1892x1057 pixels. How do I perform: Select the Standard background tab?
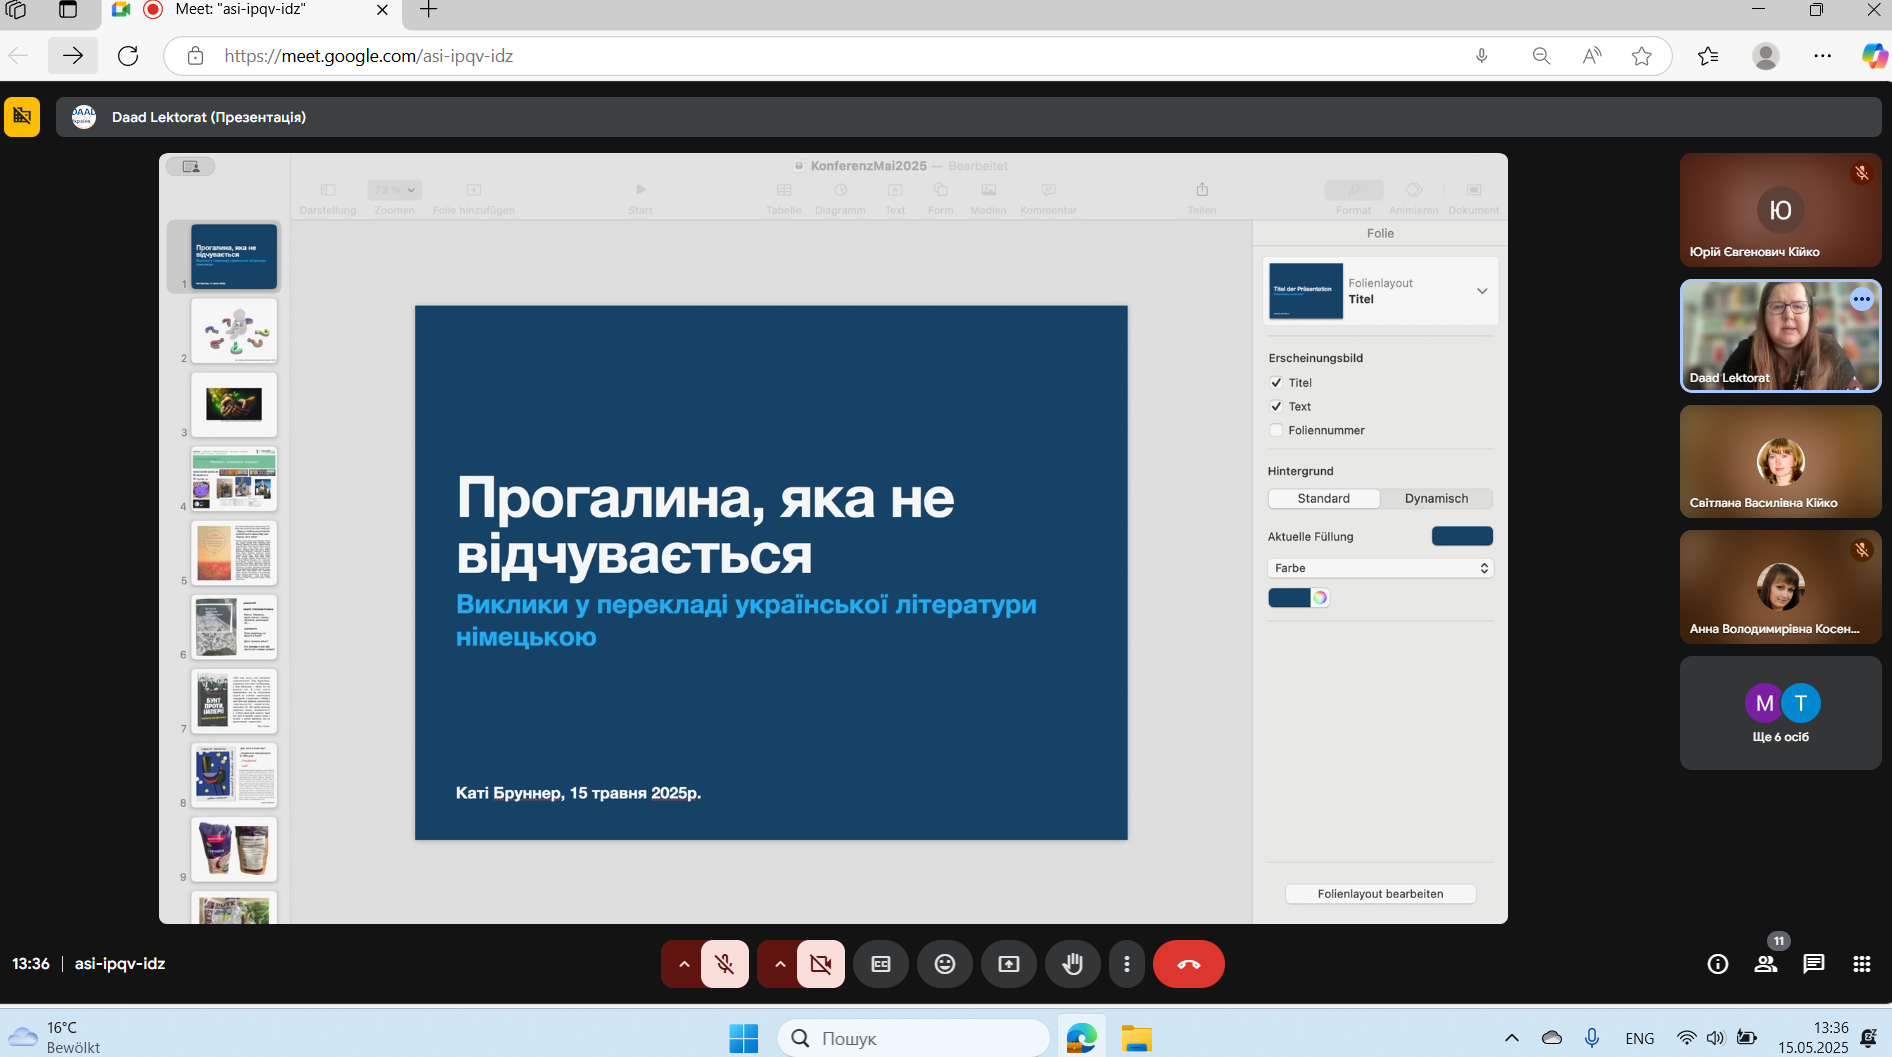click(x=1323, y=498)
